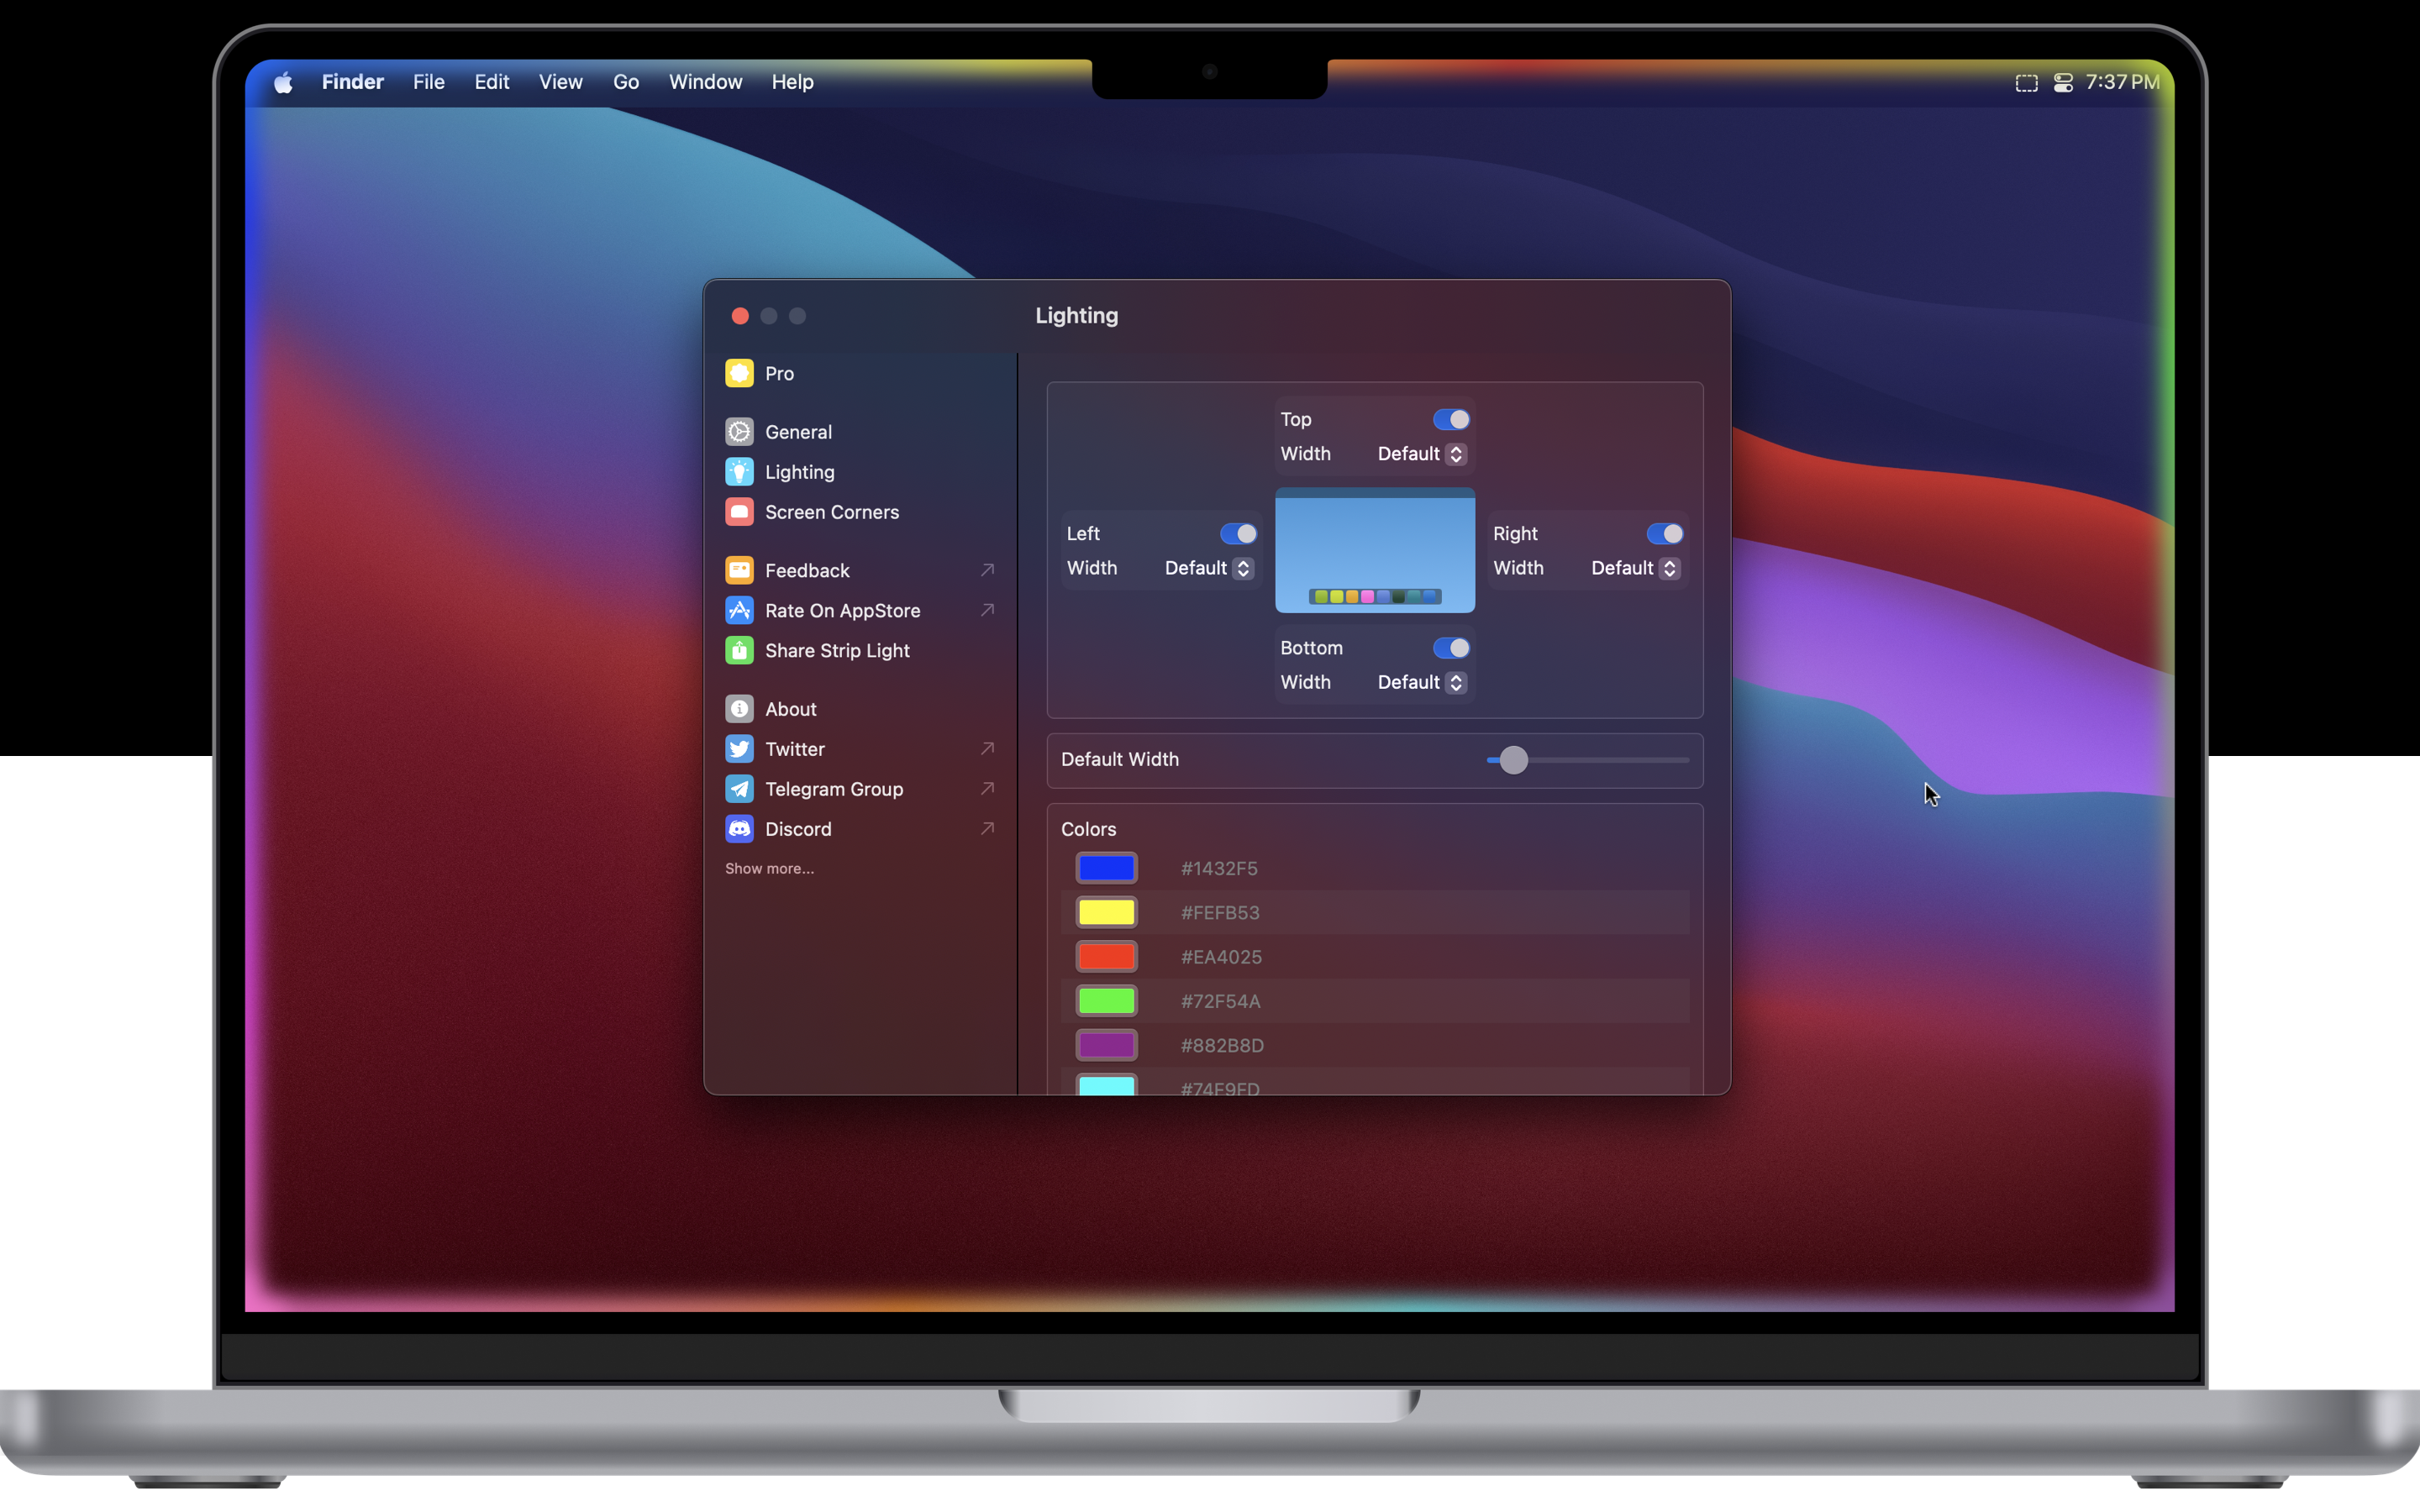Click the General gear icon

pos(739,431)
